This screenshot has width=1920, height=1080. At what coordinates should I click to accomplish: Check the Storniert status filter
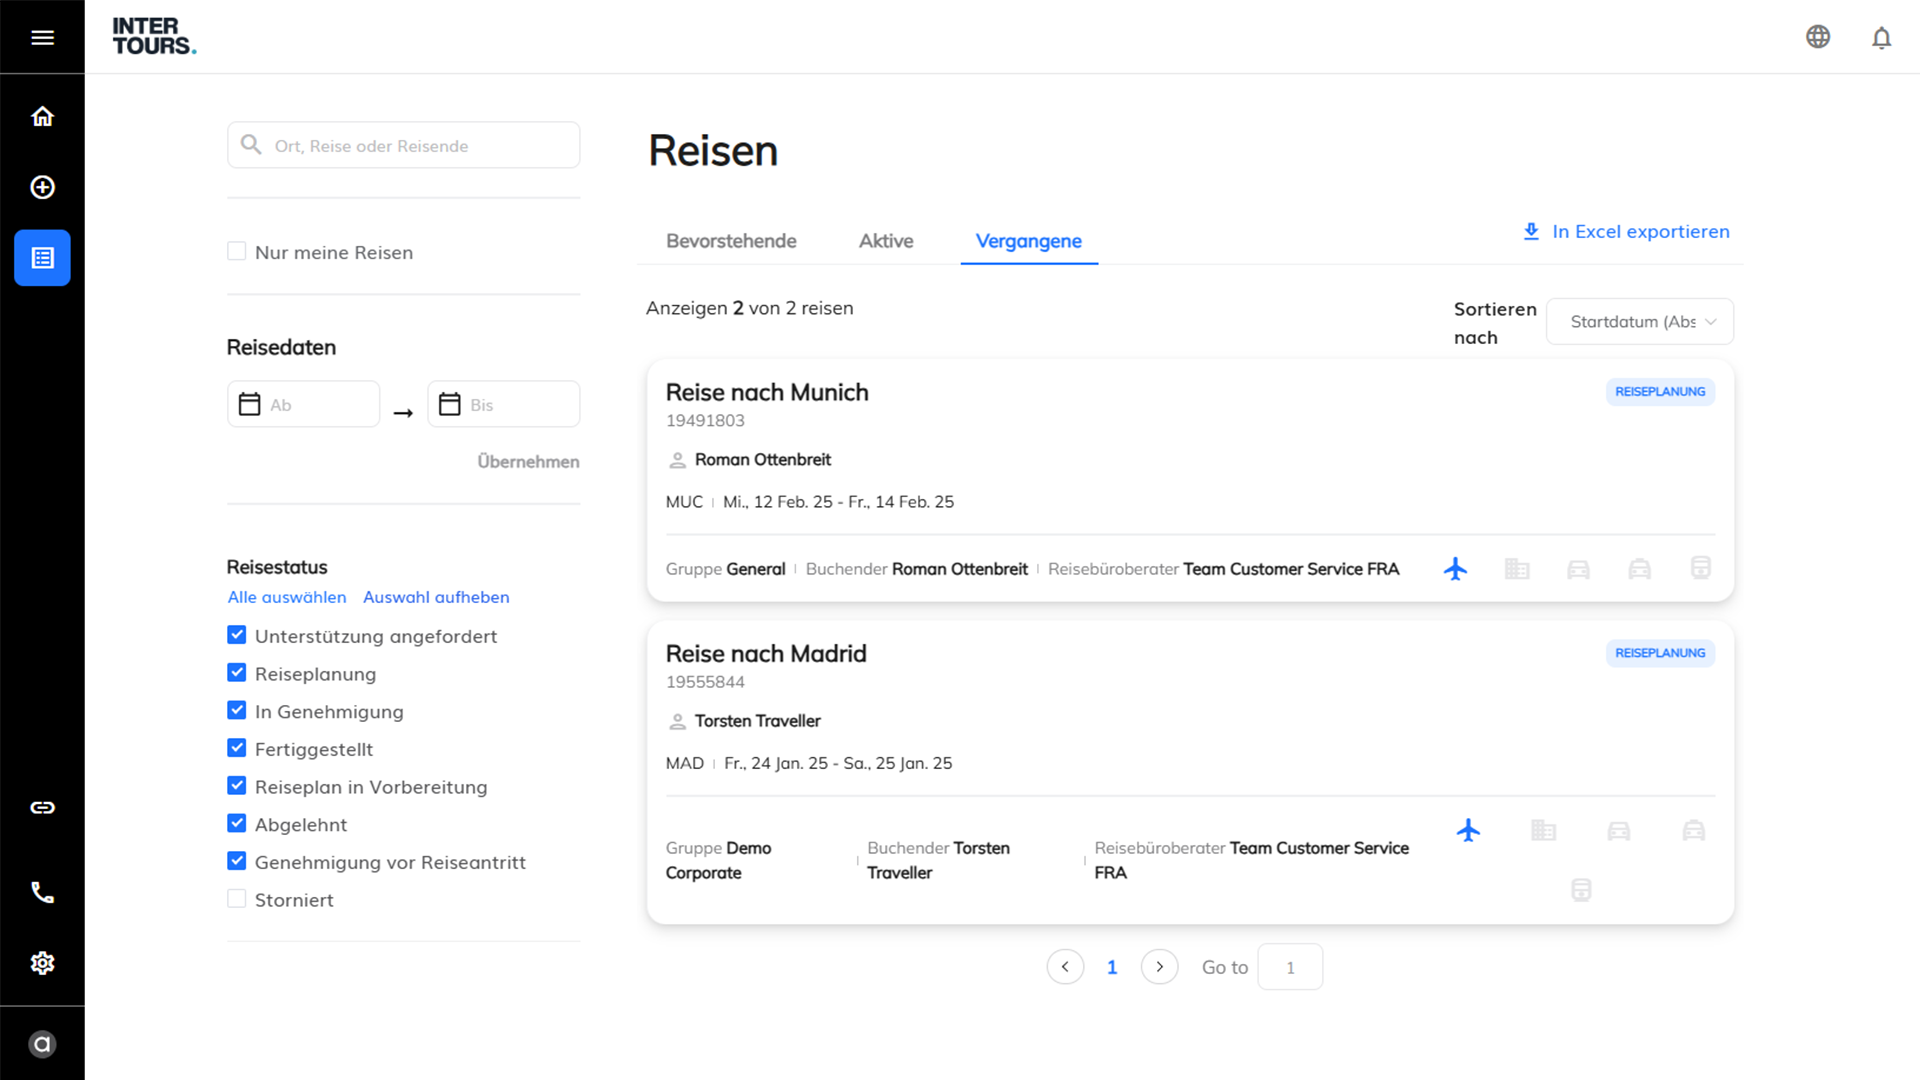pos(237,899)
